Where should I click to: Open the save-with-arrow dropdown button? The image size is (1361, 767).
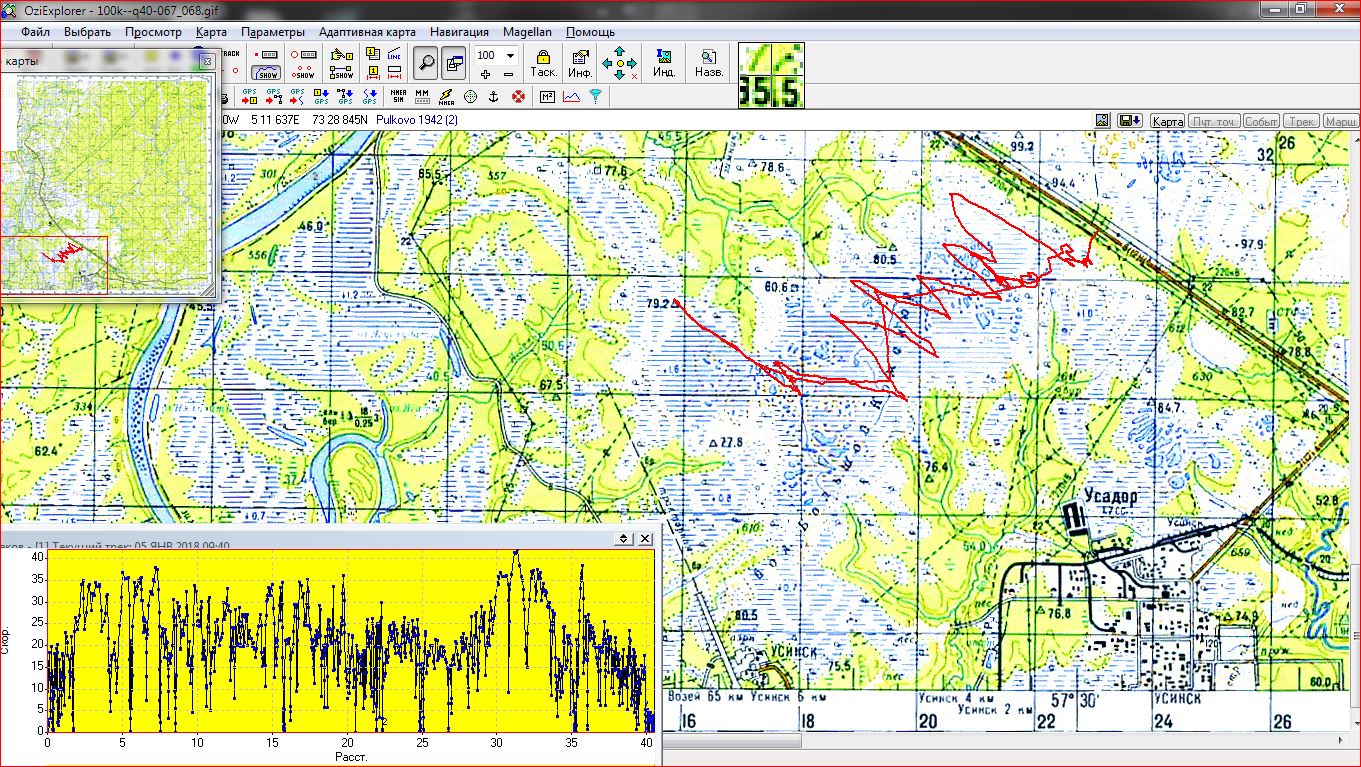[1131, 121]
